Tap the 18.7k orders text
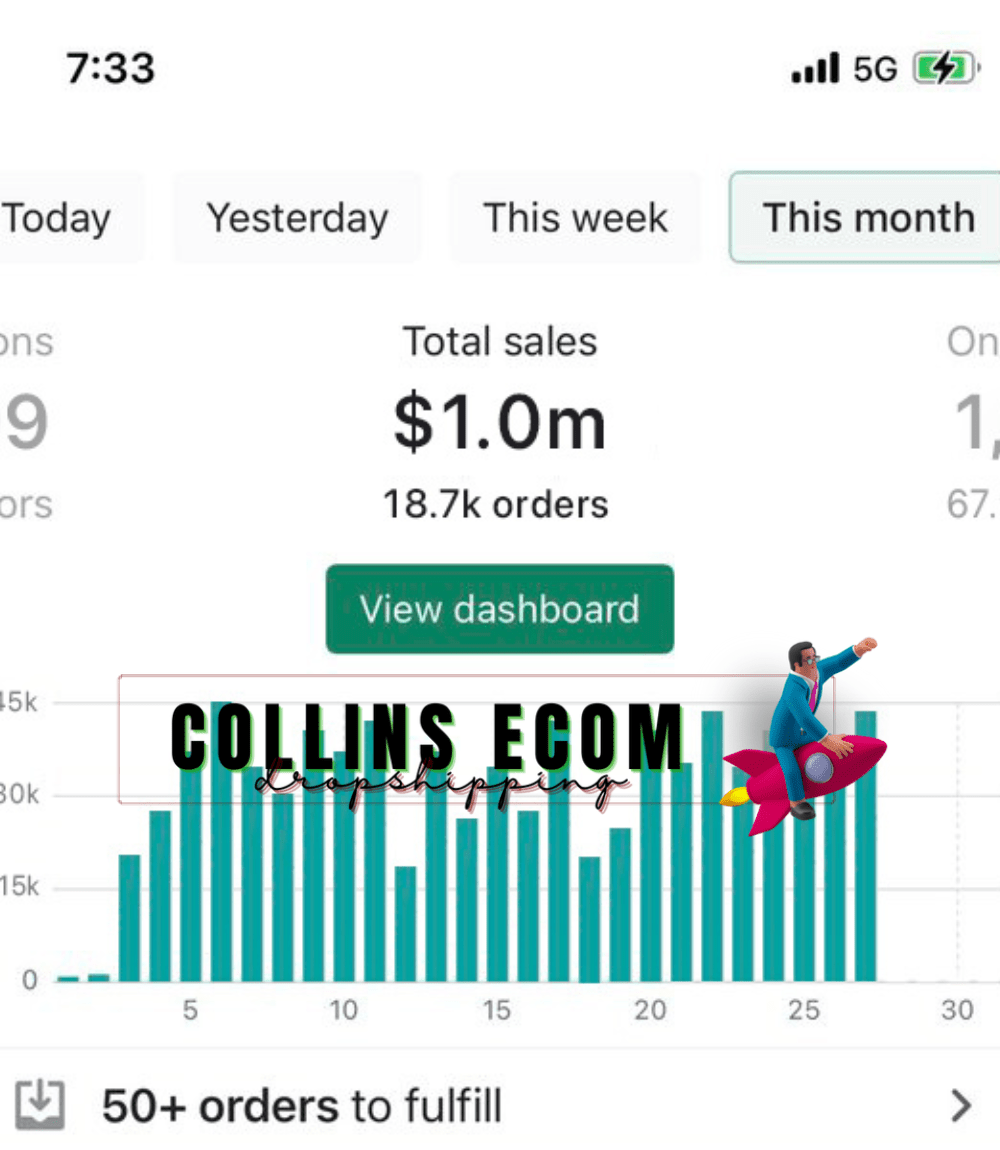The width and height of the screenshot is (1000, 1150). (496, 504)
